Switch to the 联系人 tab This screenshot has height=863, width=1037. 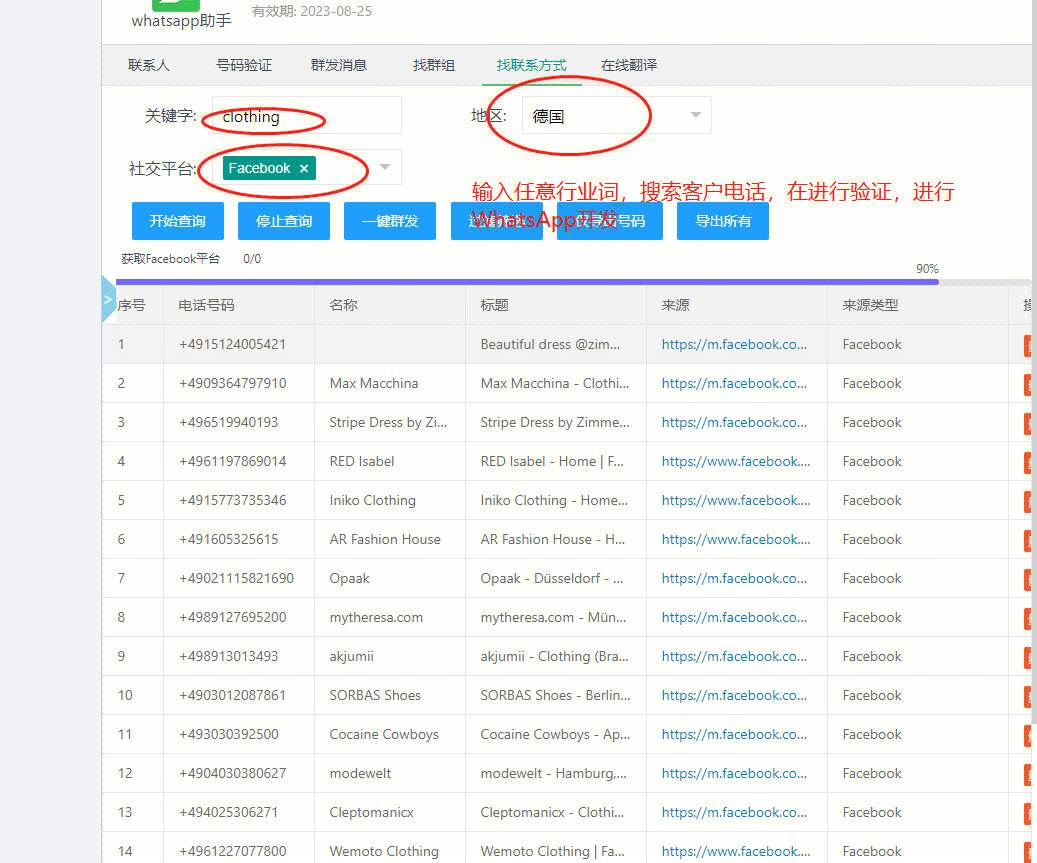149,65
